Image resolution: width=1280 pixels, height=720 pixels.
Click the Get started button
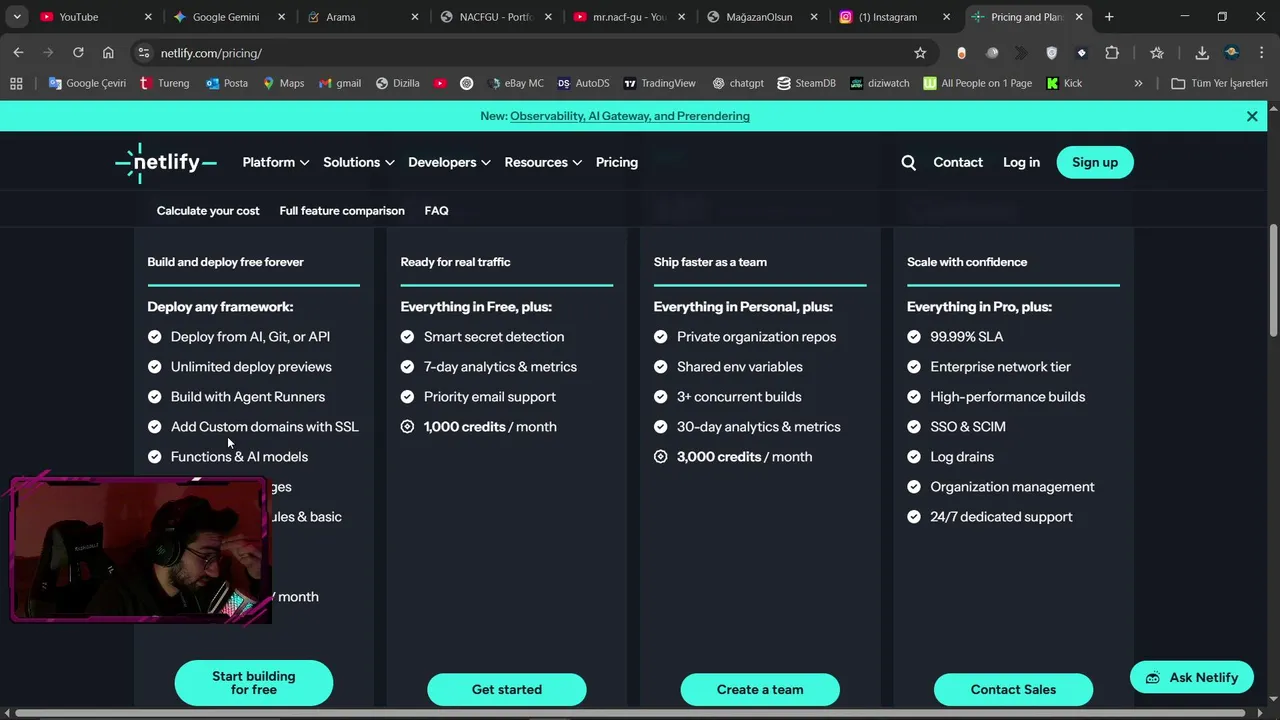coord(507,689)
